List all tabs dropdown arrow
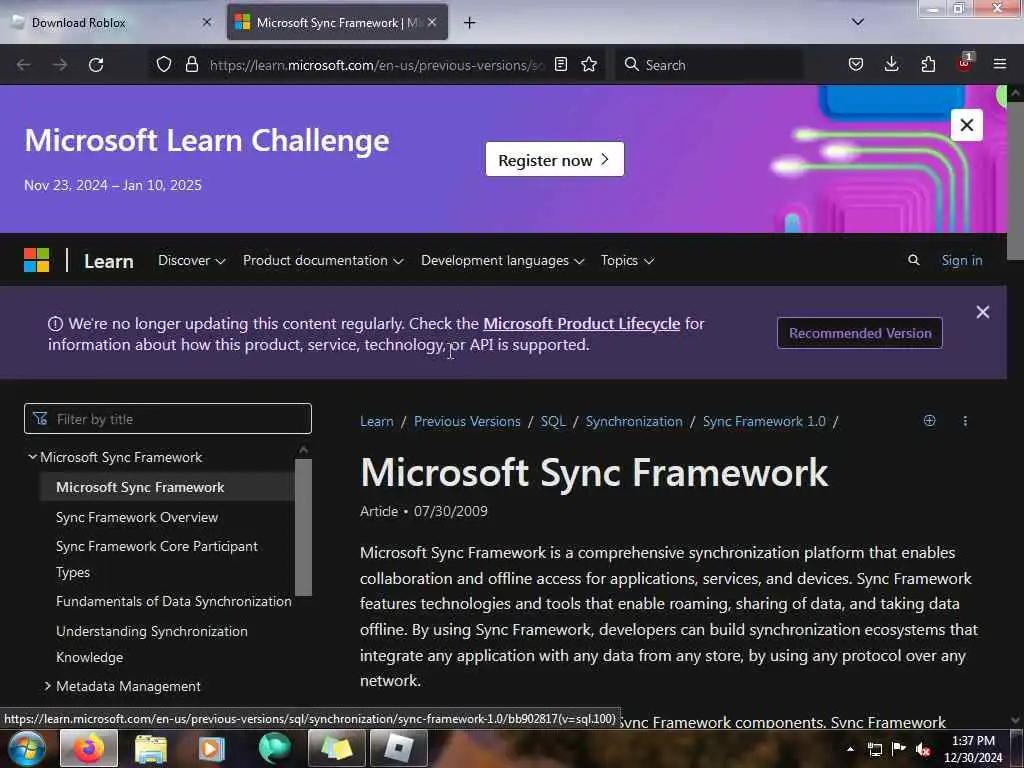Screen dimensions: 1024x768 click(x=858, y=22)
